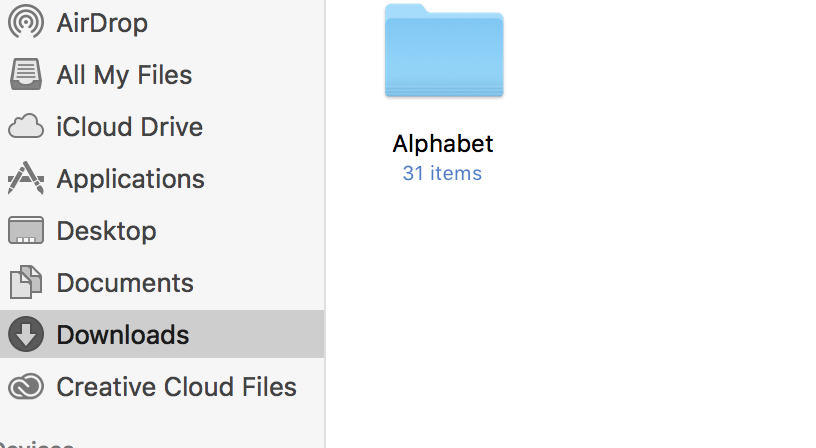The image size is (816, 448).
Task: Open the Documents sidebar label
Action: click(125, 283)
